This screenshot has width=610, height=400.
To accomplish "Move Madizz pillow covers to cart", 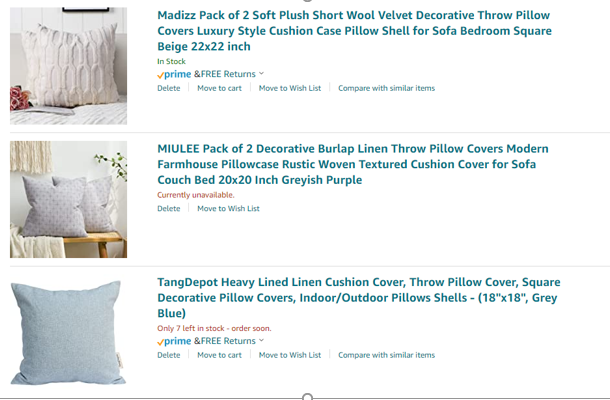I will (219, 88).
